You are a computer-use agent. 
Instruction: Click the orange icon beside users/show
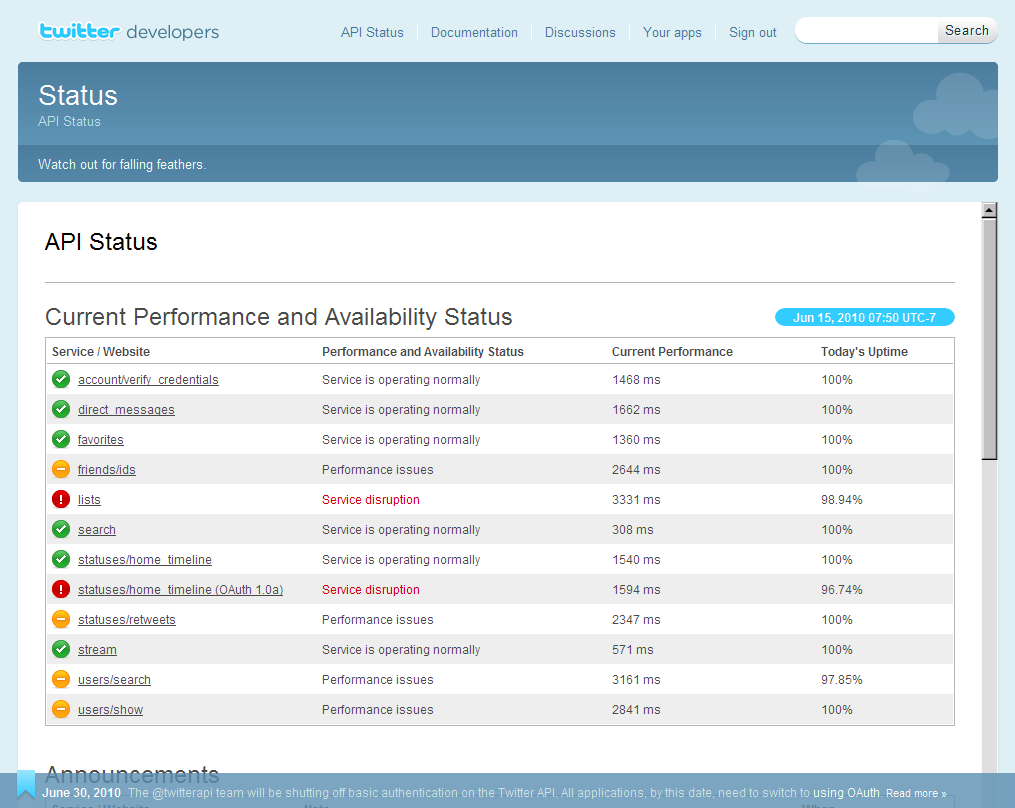[61, 709]
